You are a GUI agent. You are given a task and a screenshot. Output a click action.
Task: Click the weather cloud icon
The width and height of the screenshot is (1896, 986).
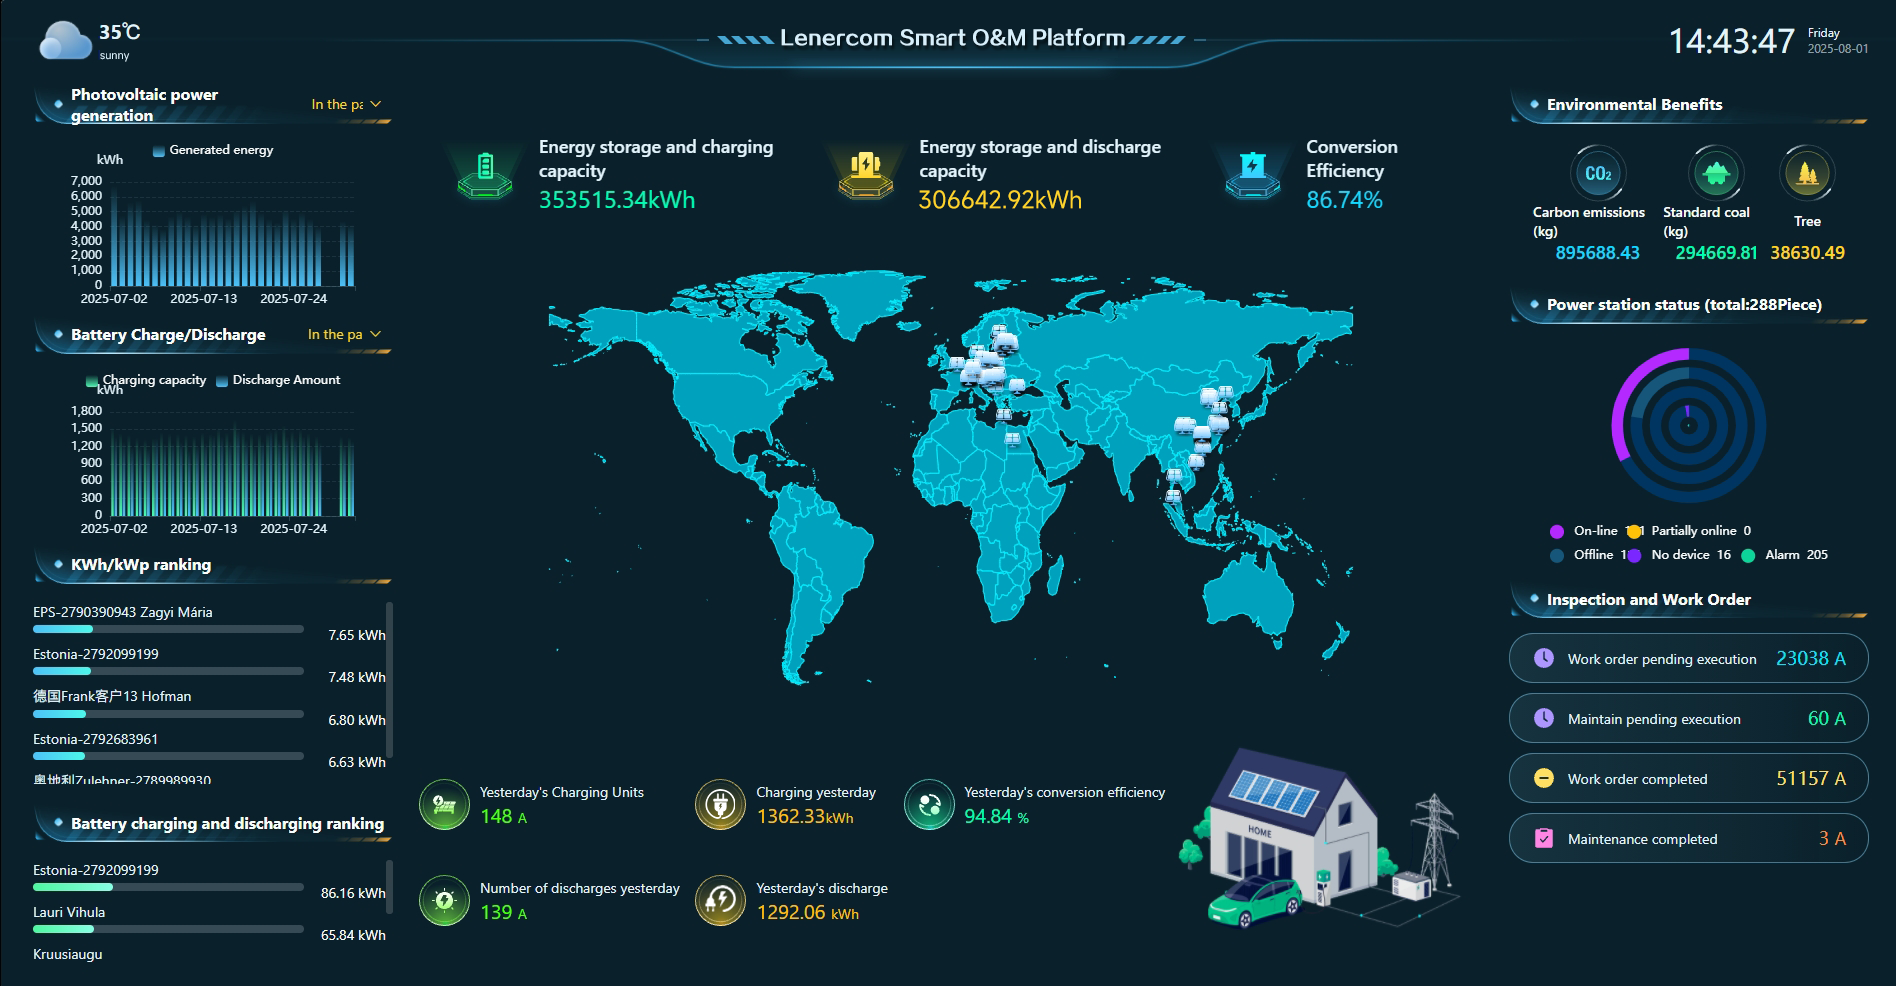tap(65, 41)
